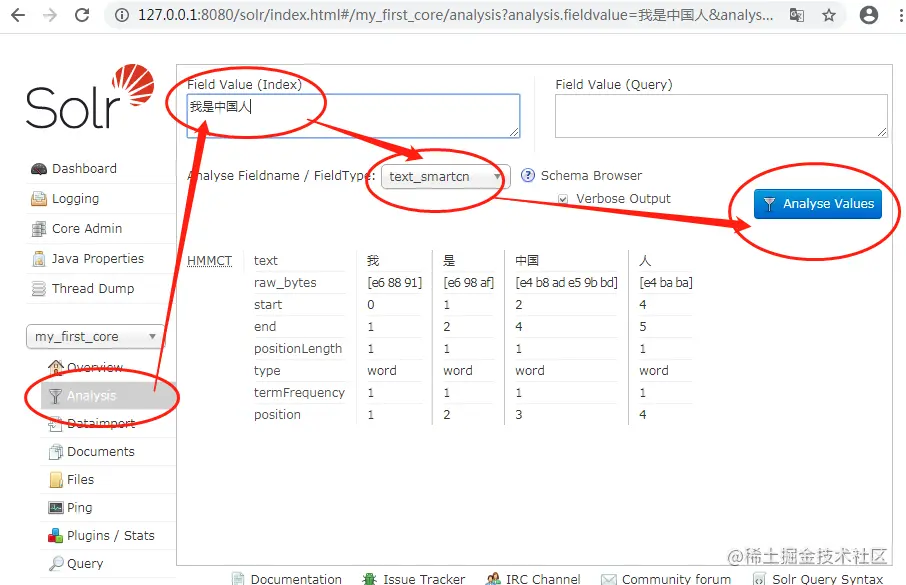This screenshot has height=585, width=906.
Task: Click the Field Value (Index) text box
Action: point(350,116)
